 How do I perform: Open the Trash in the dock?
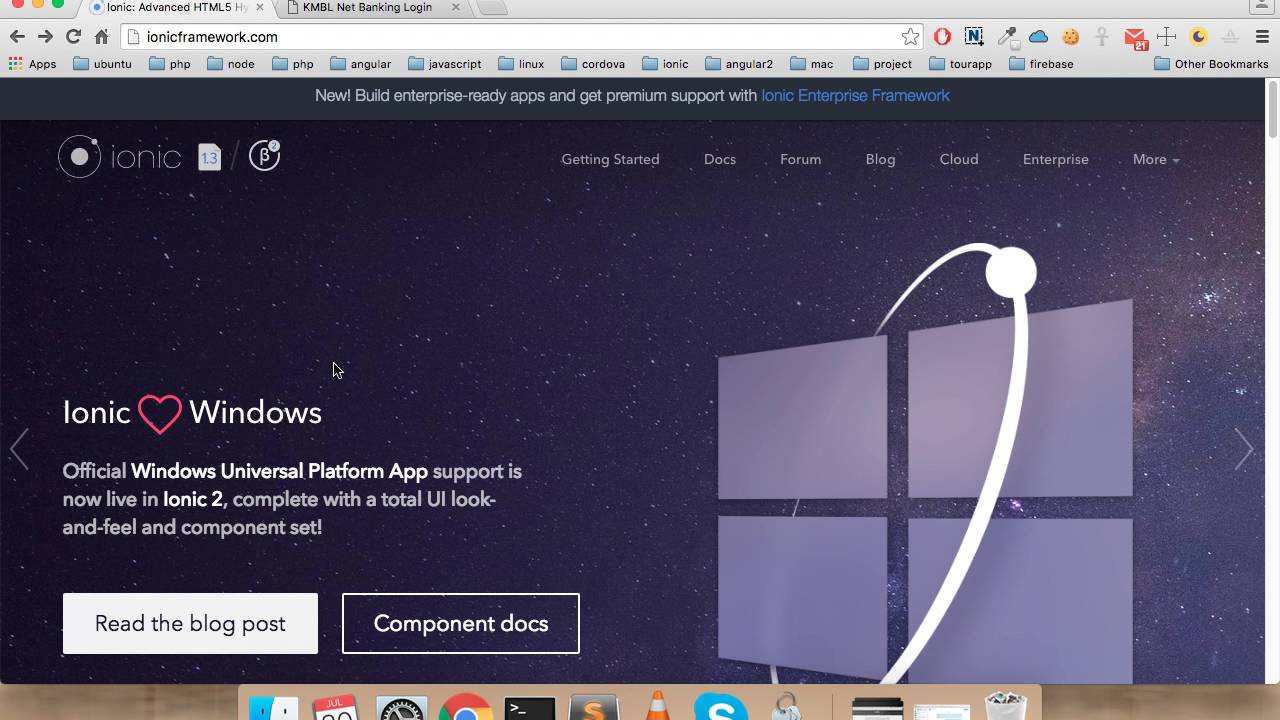pos(1005,708)
